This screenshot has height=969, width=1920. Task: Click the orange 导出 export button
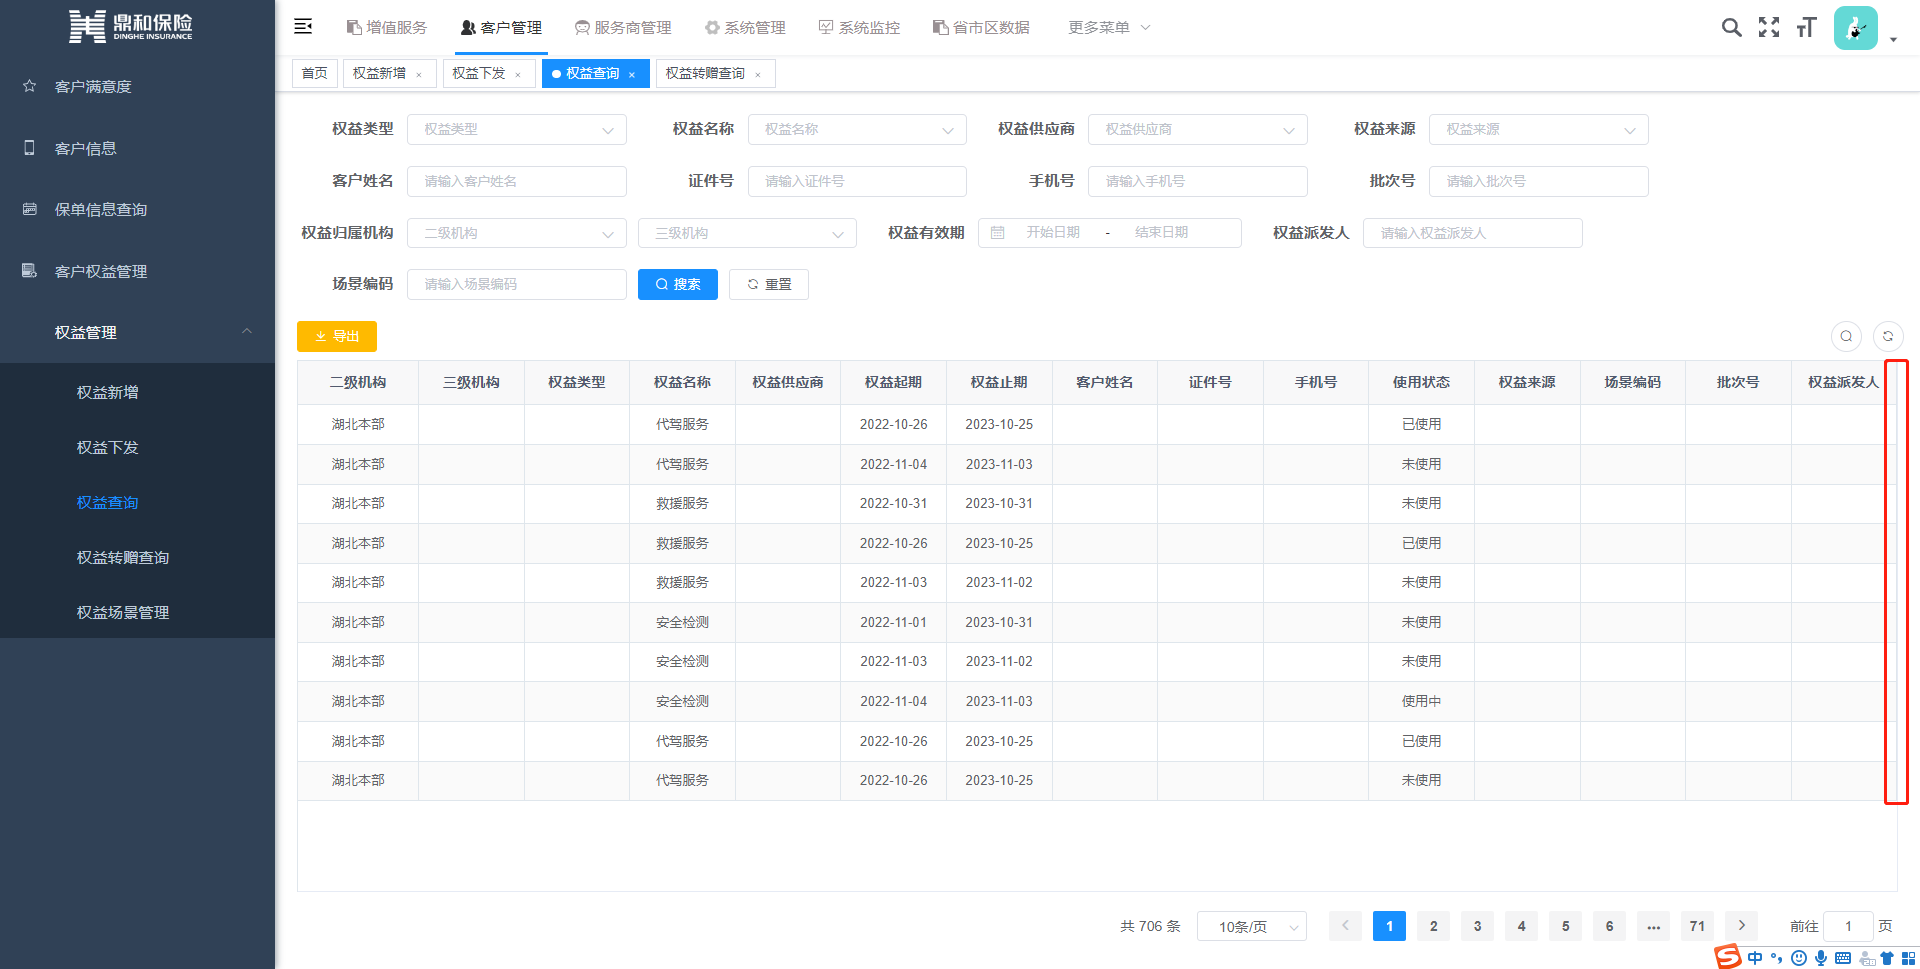337,336
